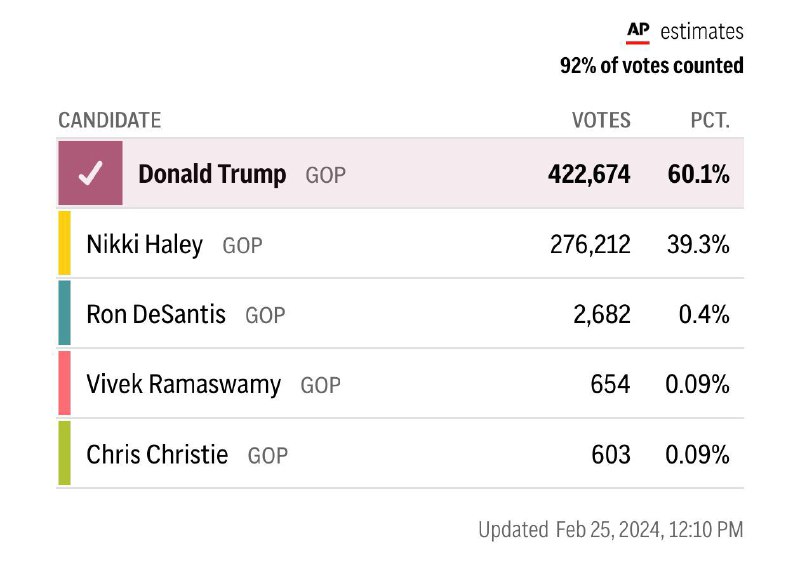Click Haley's 39.3% percentage
Screen dimensions: 800x565
click(698, 244)
